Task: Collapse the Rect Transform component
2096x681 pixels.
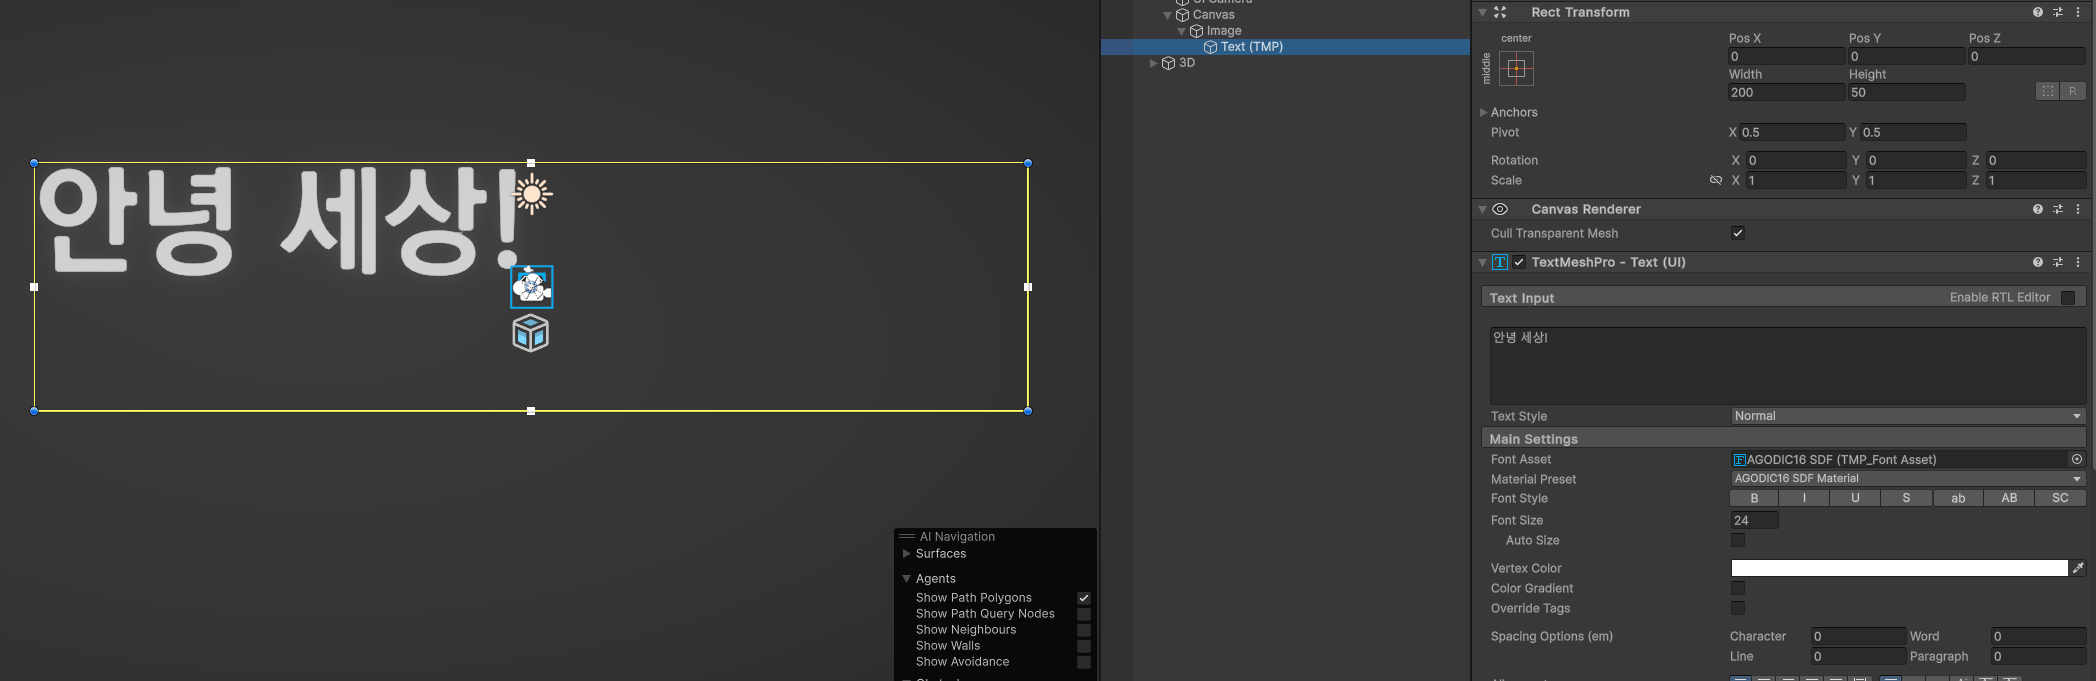Action: pos(1482,12)
